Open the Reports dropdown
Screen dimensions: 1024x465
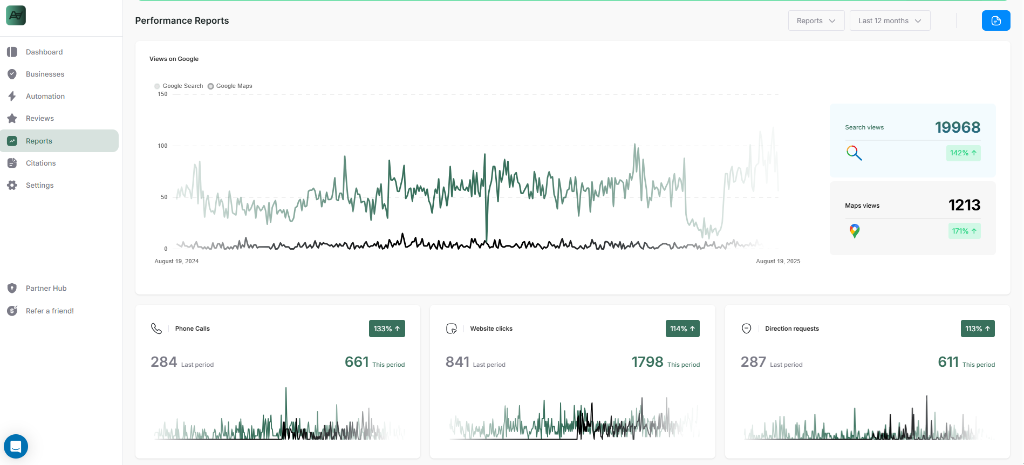click(816, 21)
